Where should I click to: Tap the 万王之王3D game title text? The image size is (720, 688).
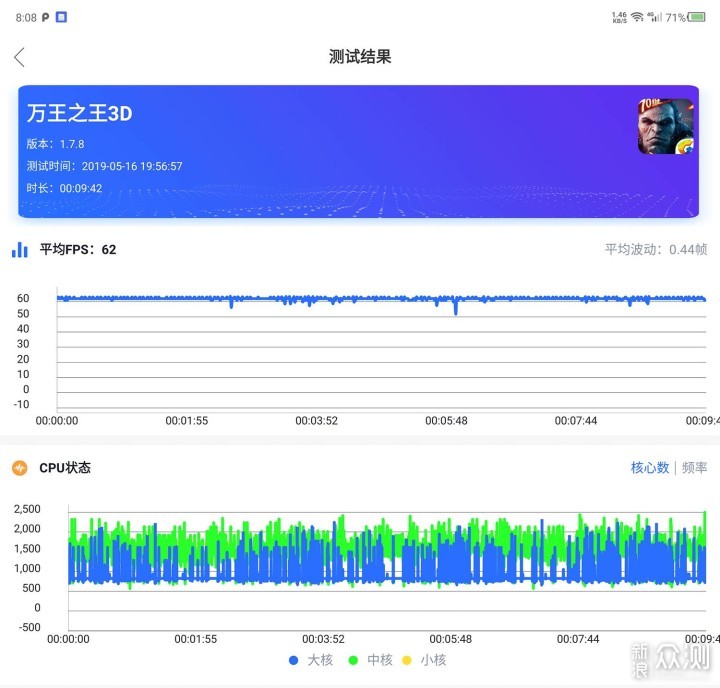click(79, 113)
